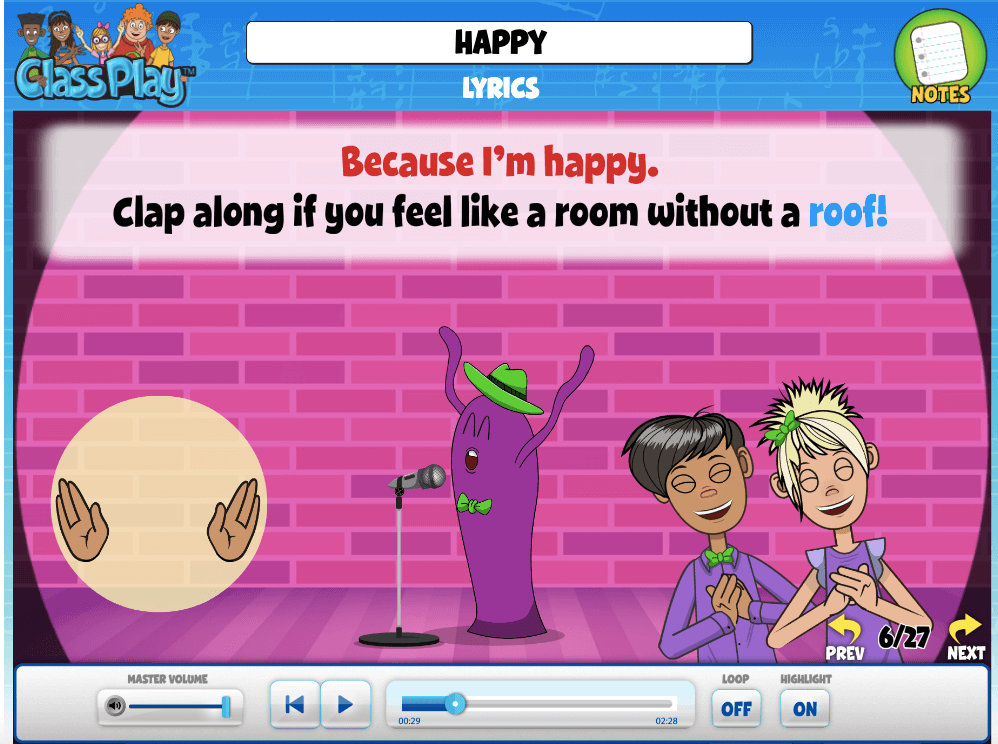Click the ClassPlay logo
The width and height of the screenshot is (998, 744).
coord(105,57)
